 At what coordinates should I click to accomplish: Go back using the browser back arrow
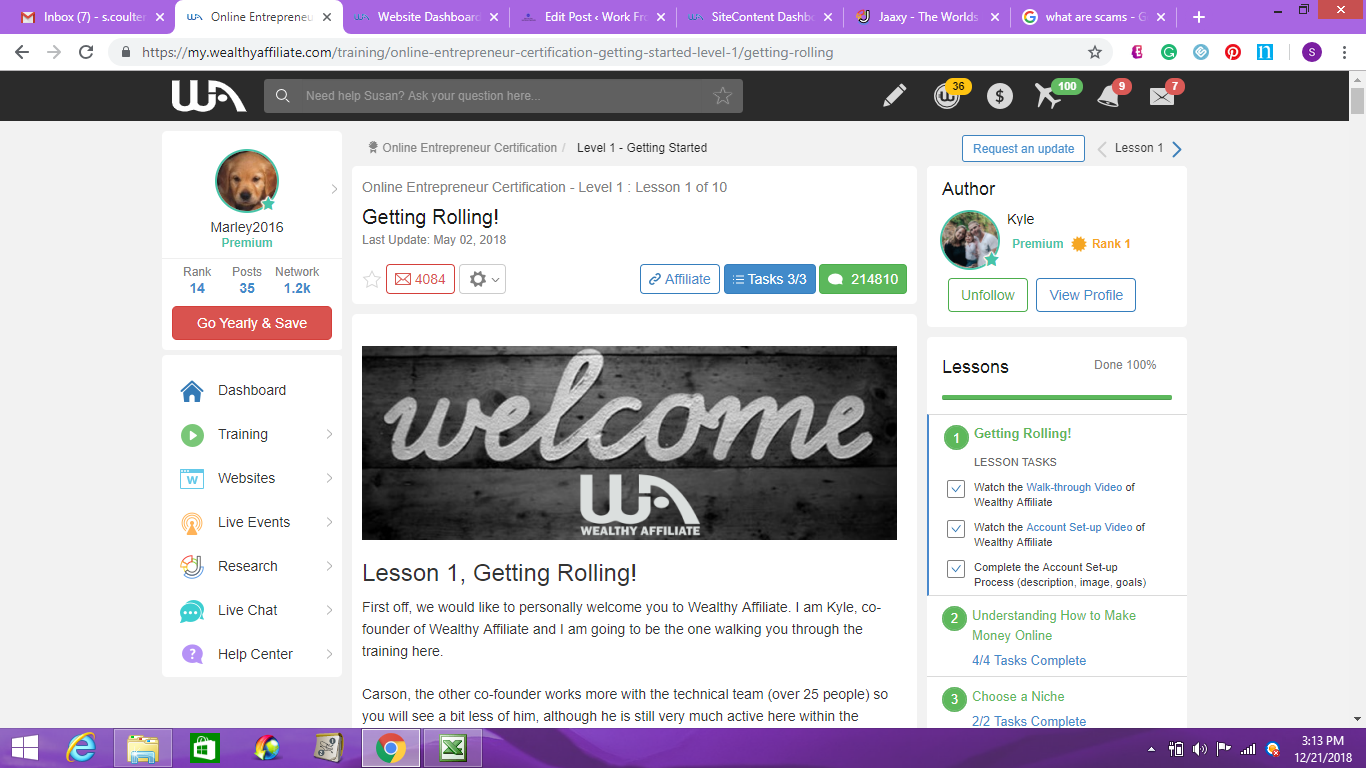pos(22,52)
